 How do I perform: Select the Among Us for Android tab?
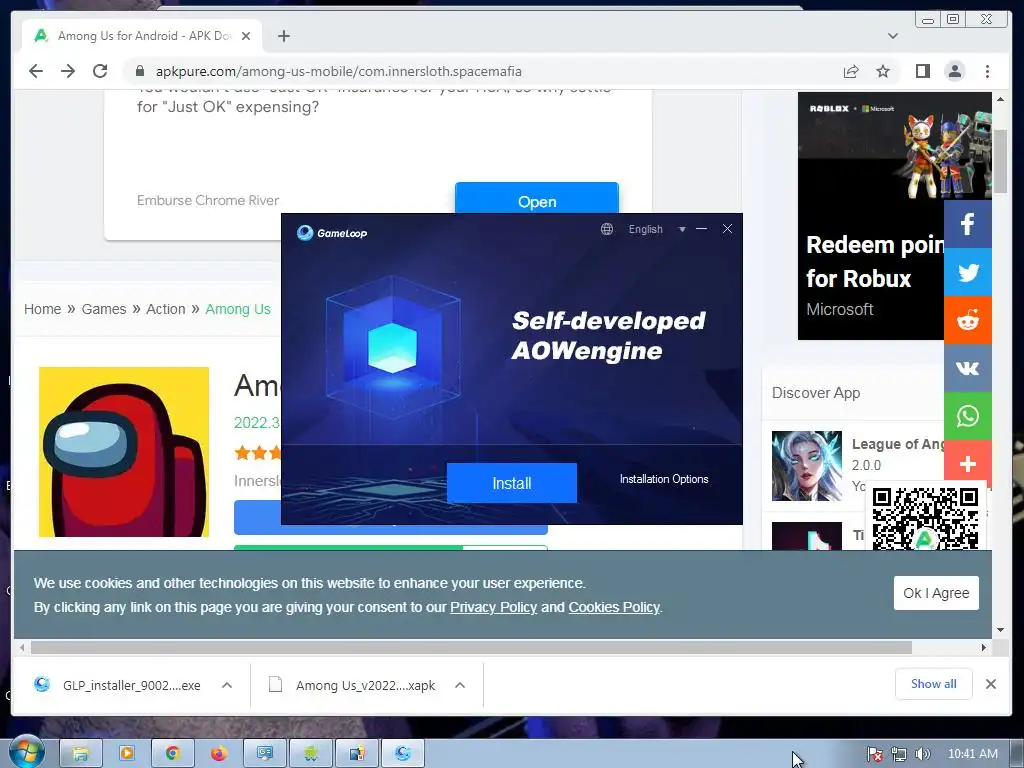tap(142, 36)
